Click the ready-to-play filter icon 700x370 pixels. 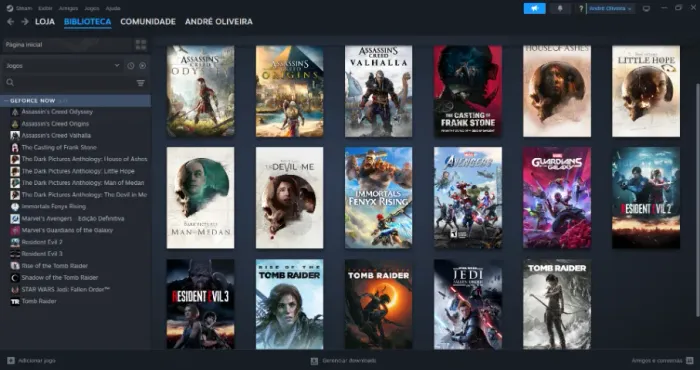pos(142,66)
